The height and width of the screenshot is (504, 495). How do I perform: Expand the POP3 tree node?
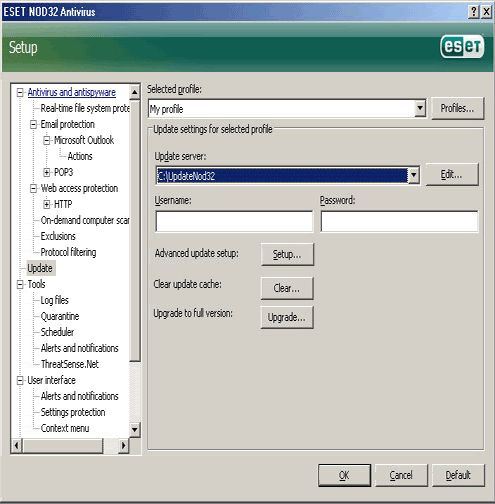point(47,172)
